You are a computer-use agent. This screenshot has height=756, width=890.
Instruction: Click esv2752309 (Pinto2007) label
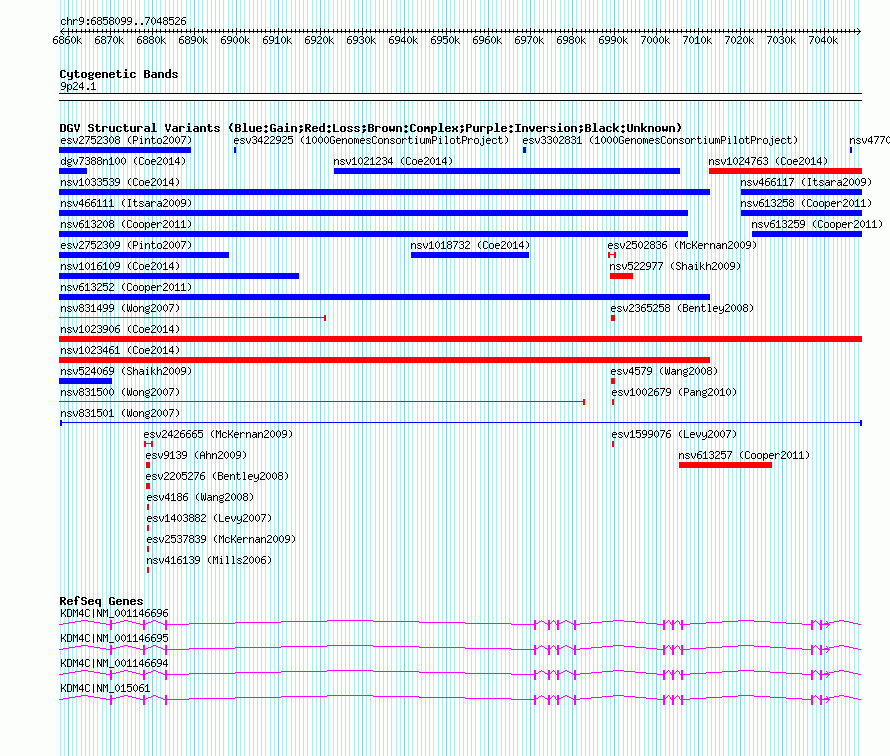126,245
